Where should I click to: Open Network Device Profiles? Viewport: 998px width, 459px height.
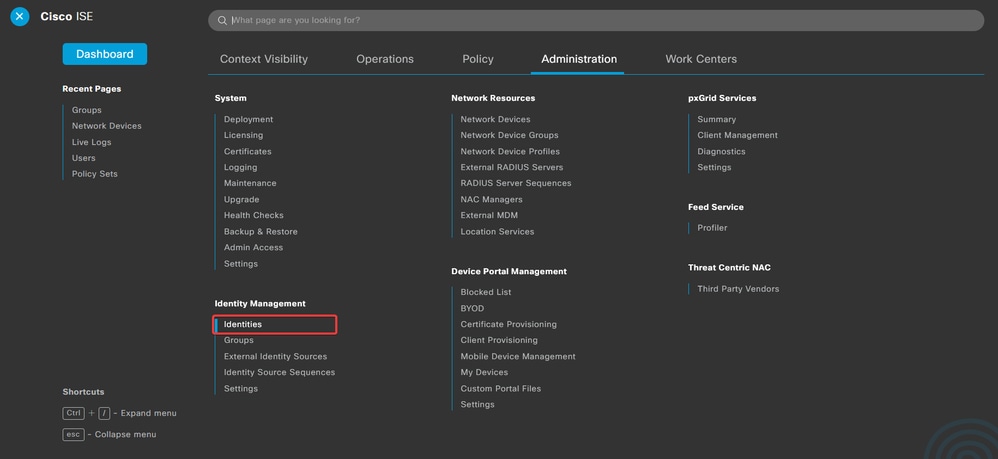coord(510,152)
